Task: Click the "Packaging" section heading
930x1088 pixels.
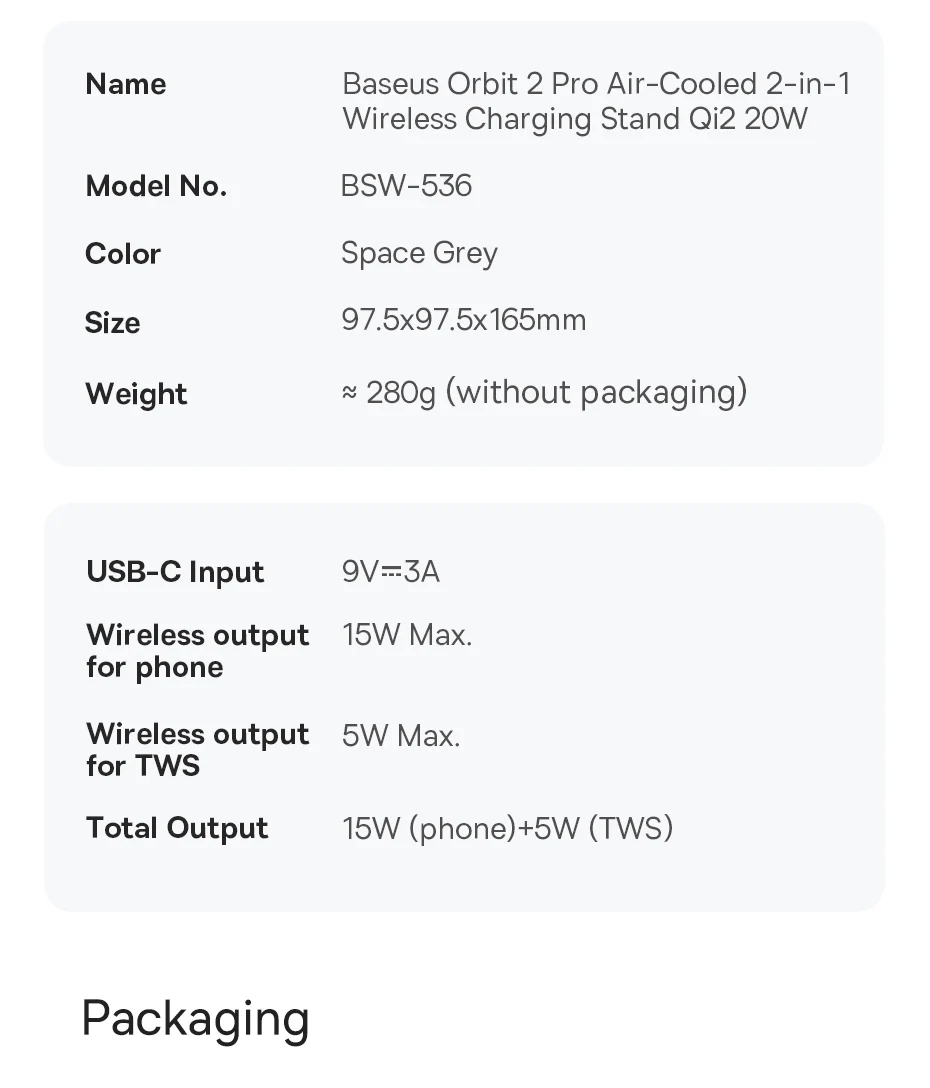Action: 195,1018
